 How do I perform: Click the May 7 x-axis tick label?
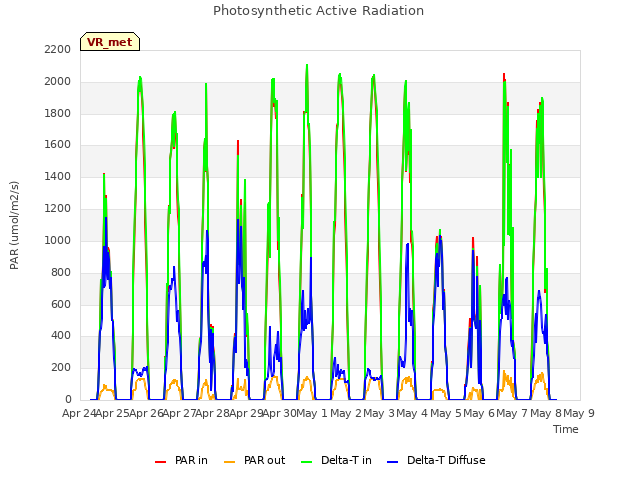(x=512, y=413)
